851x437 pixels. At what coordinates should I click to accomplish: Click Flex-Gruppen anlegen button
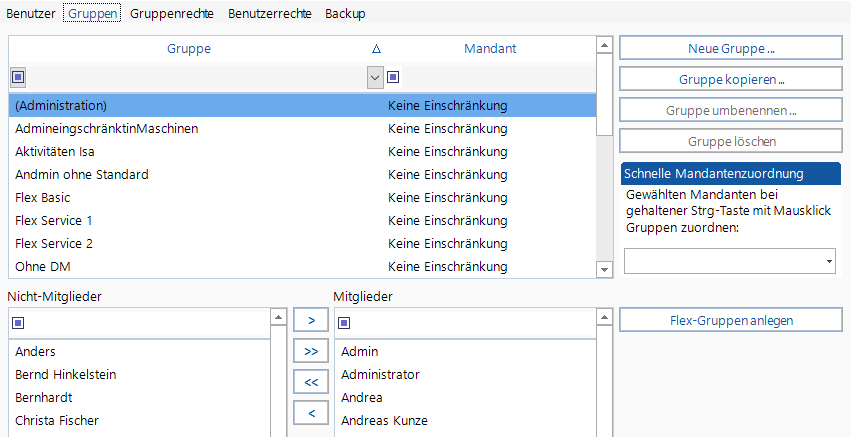coord(731,320)
